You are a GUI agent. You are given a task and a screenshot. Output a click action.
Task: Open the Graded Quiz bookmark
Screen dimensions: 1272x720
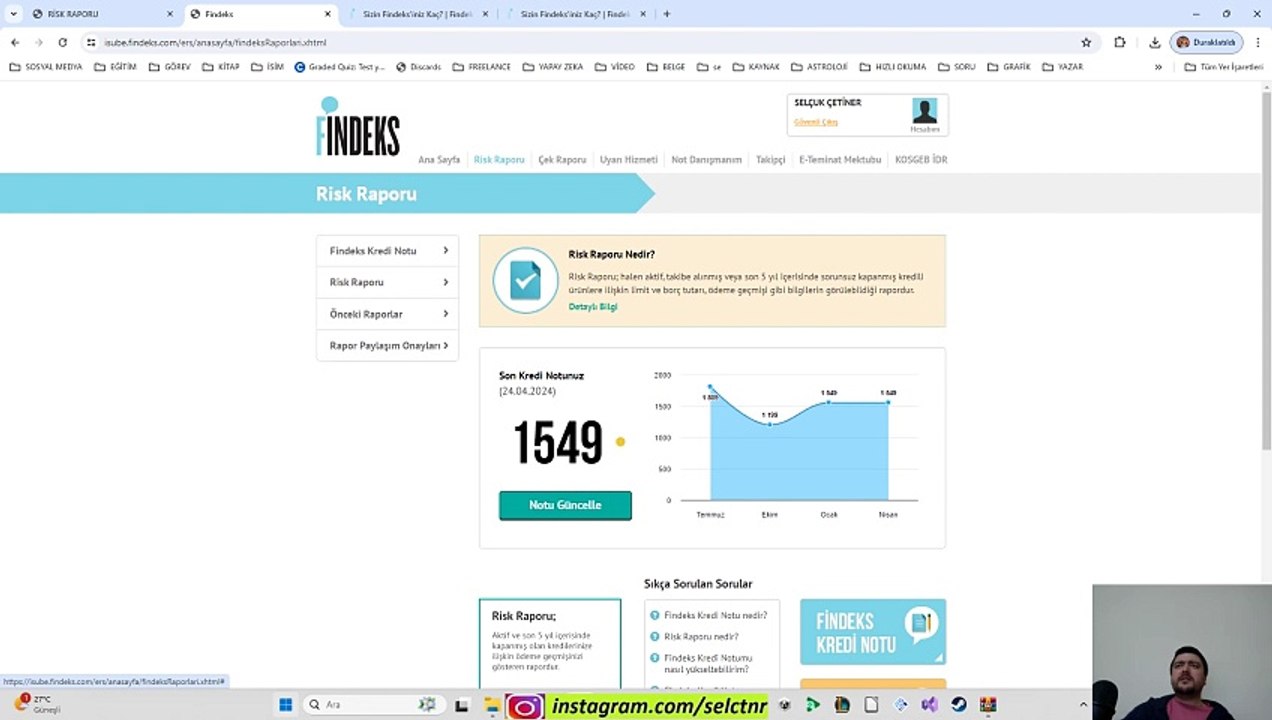339,67
